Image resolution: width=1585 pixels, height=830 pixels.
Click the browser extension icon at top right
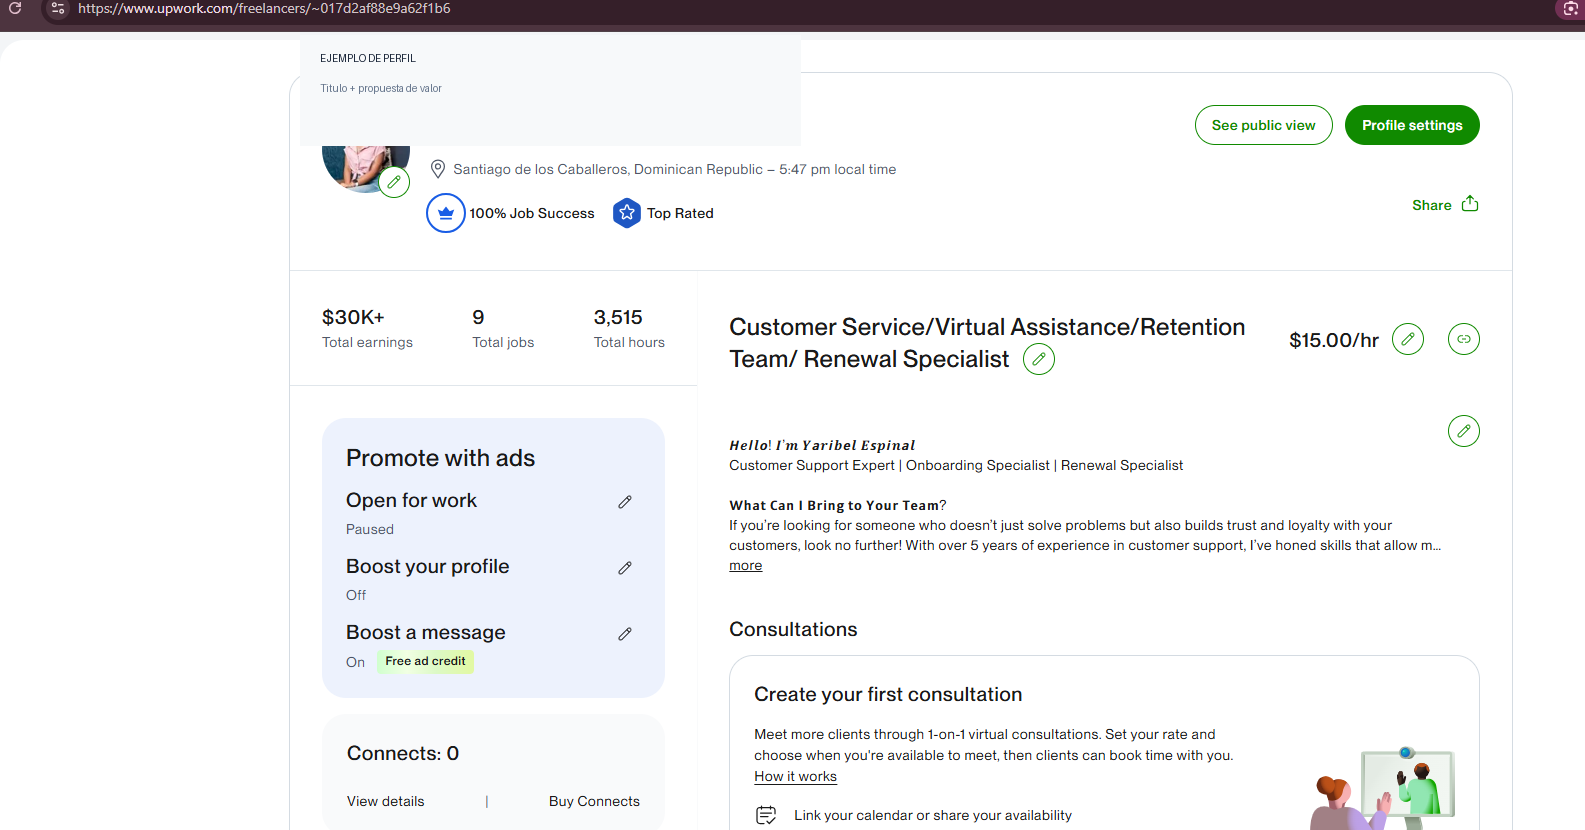1570,8
